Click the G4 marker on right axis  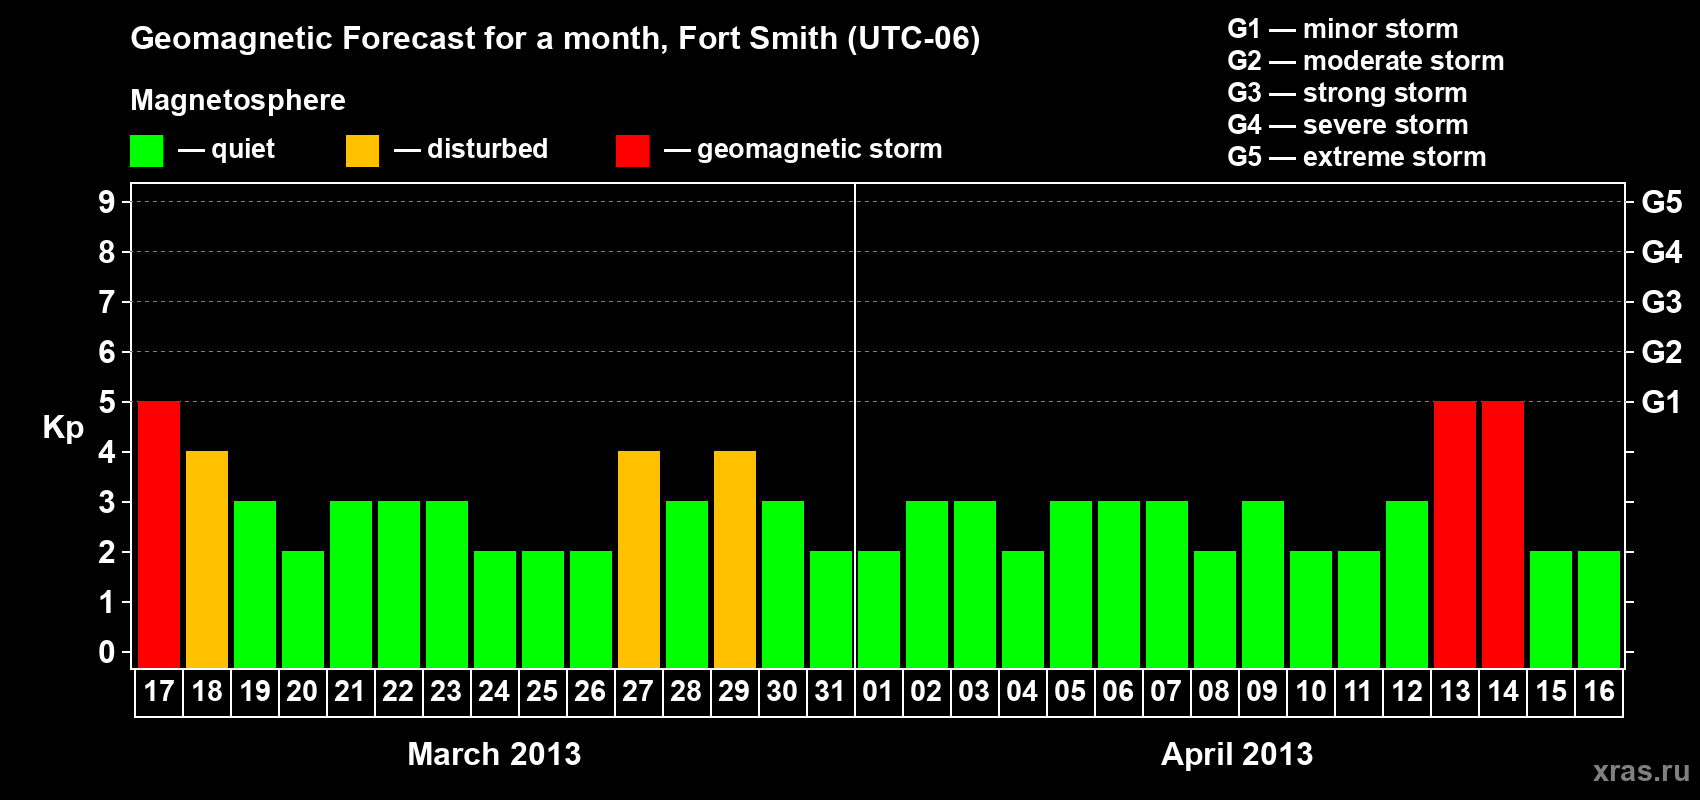1662,252
